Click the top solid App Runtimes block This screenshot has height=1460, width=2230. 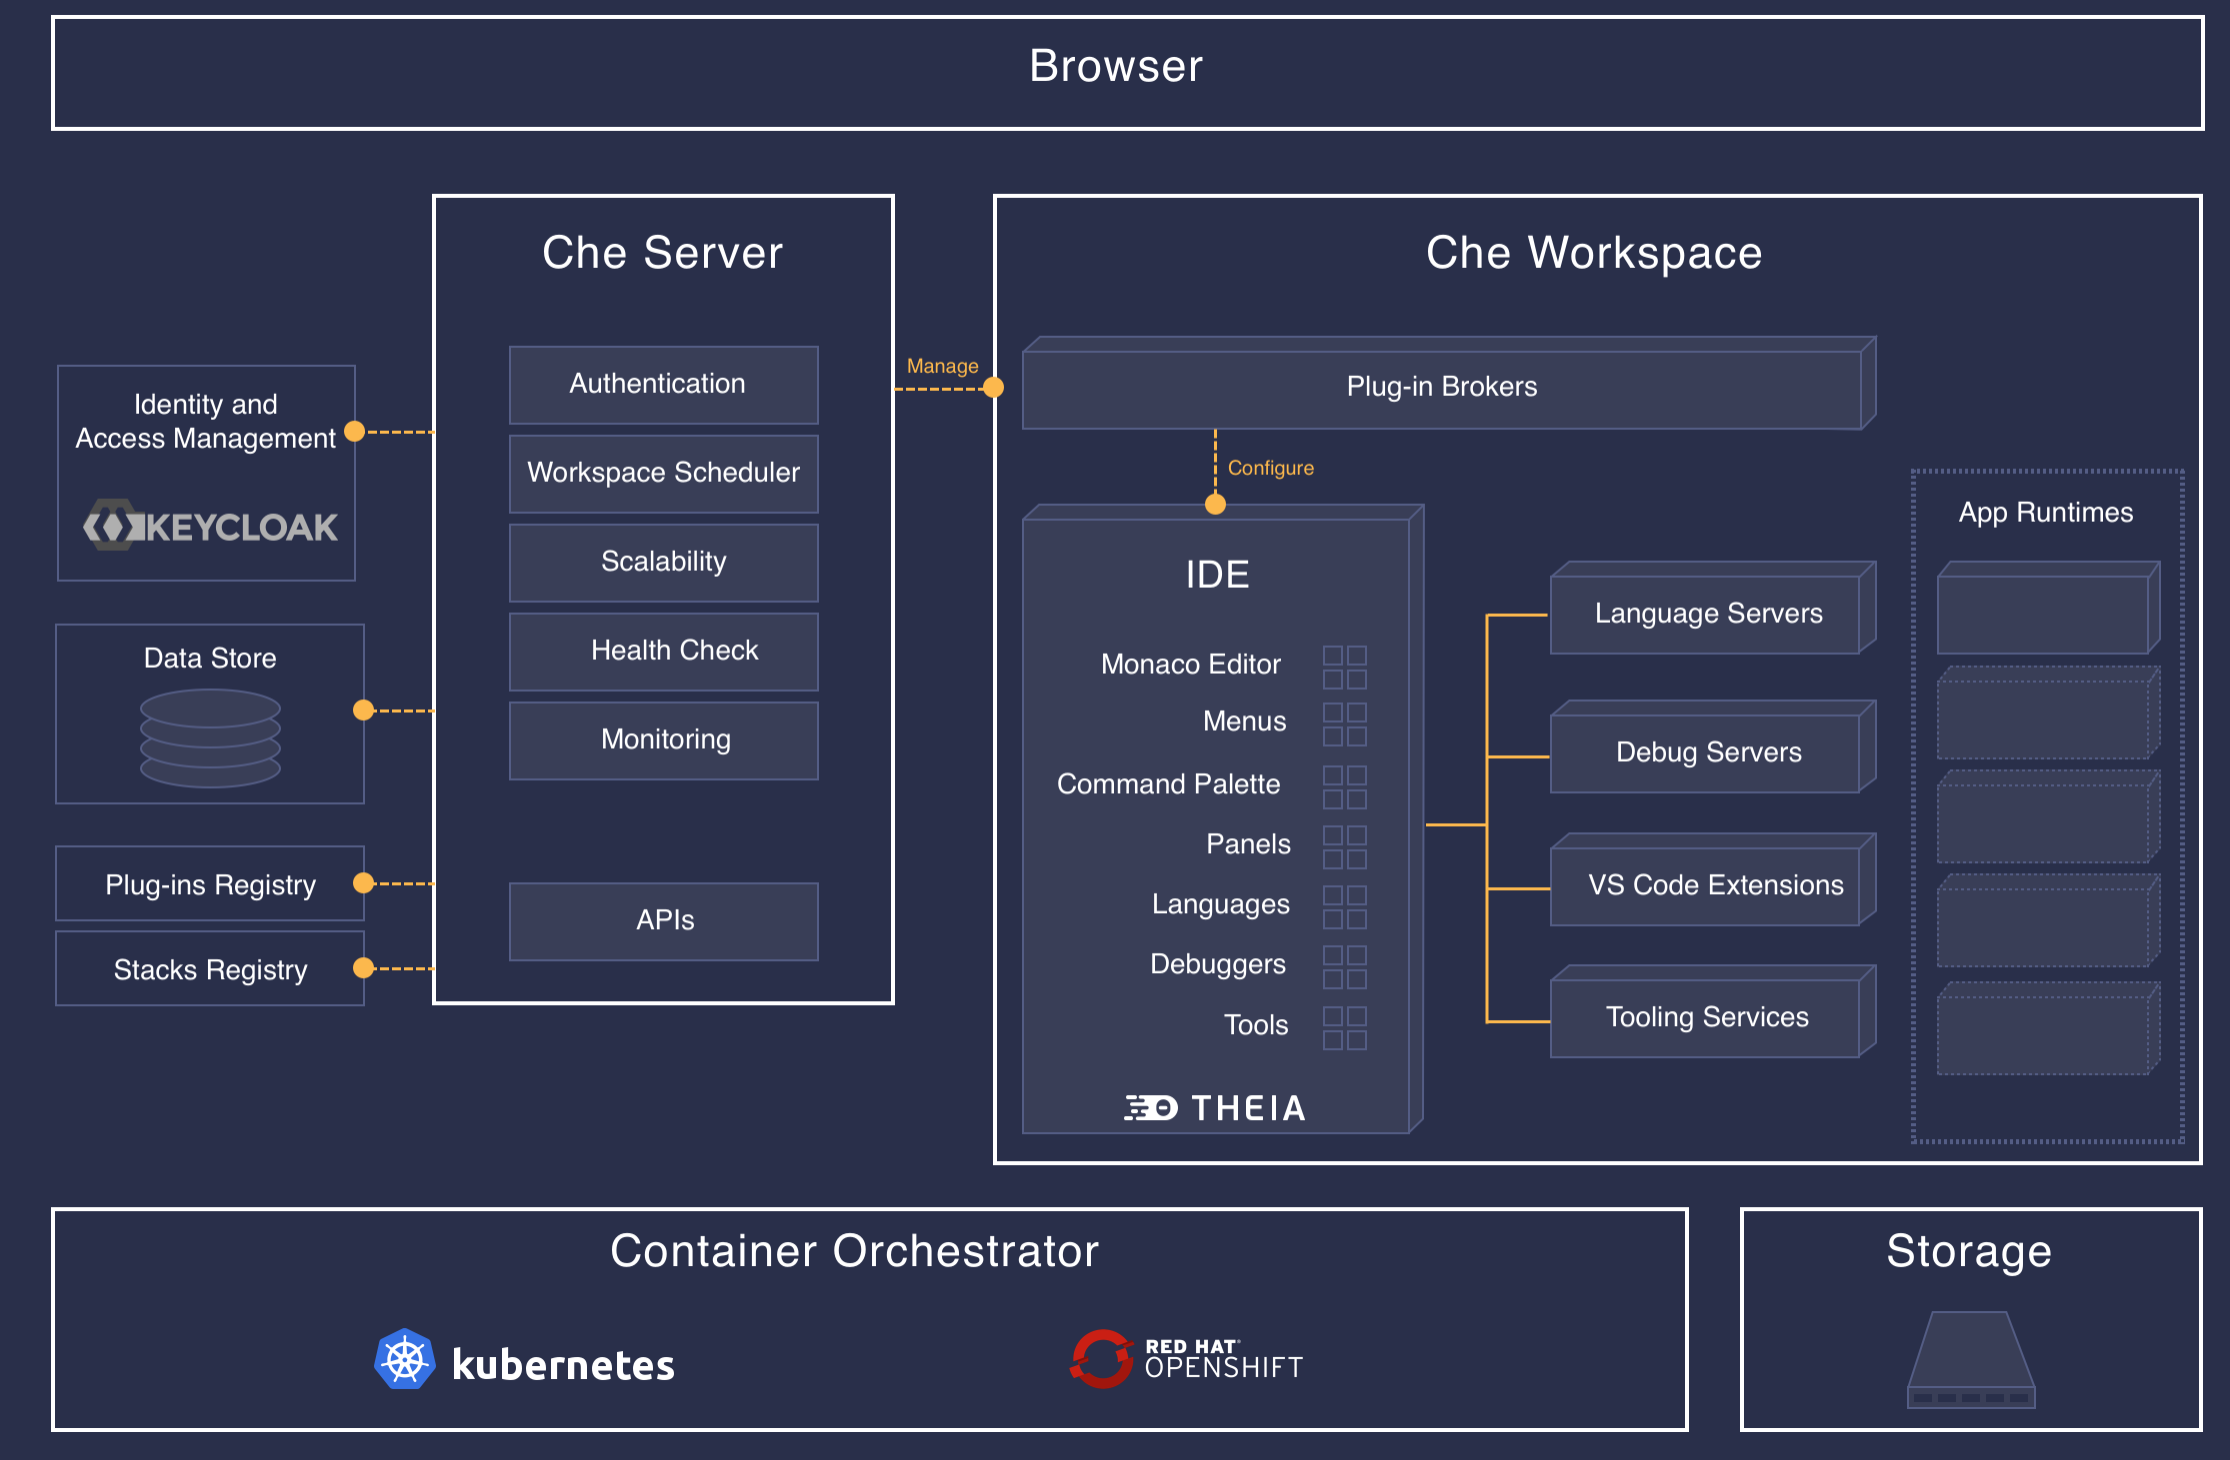point(2042,614)
